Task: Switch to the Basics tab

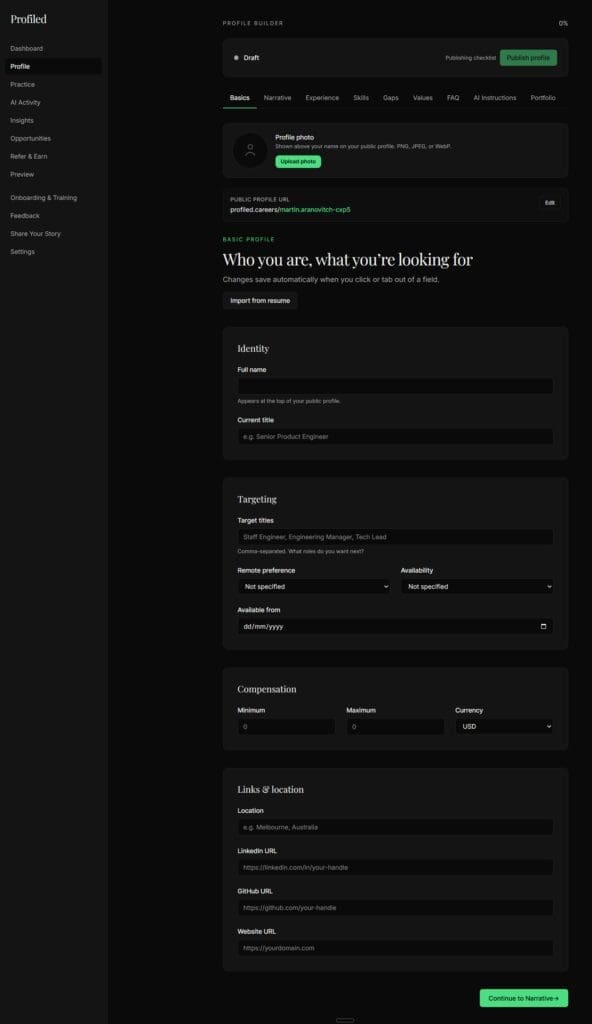Action: click(240, 98)
